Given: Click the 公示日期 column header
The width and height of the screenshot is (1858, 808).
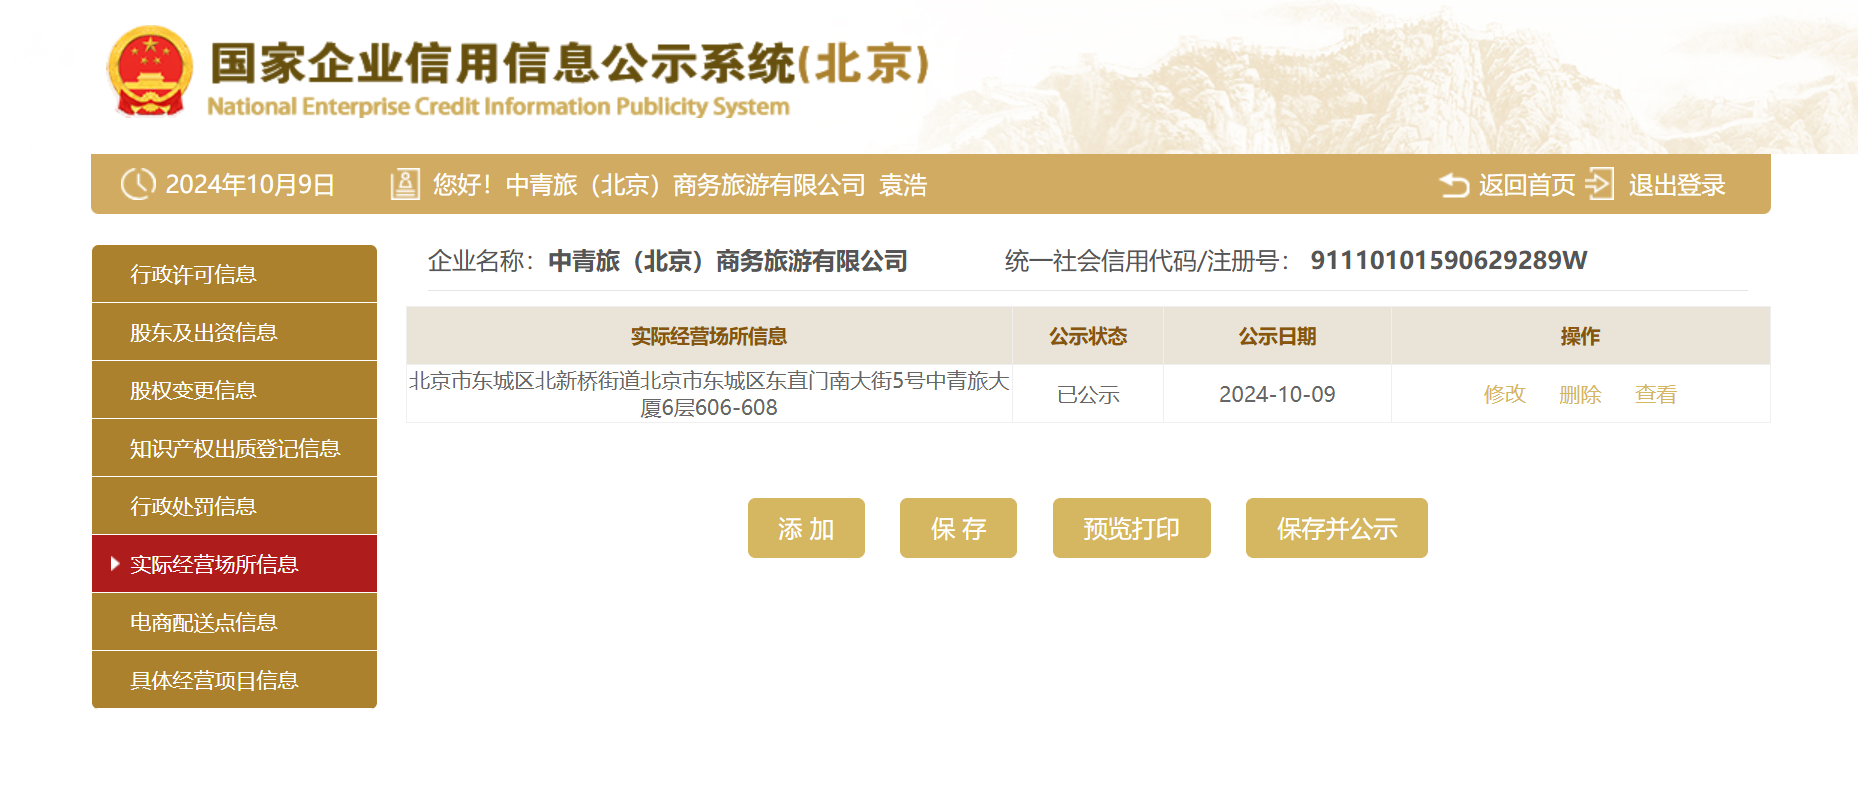Looking at the screenshot, I should click(1277, 336).
